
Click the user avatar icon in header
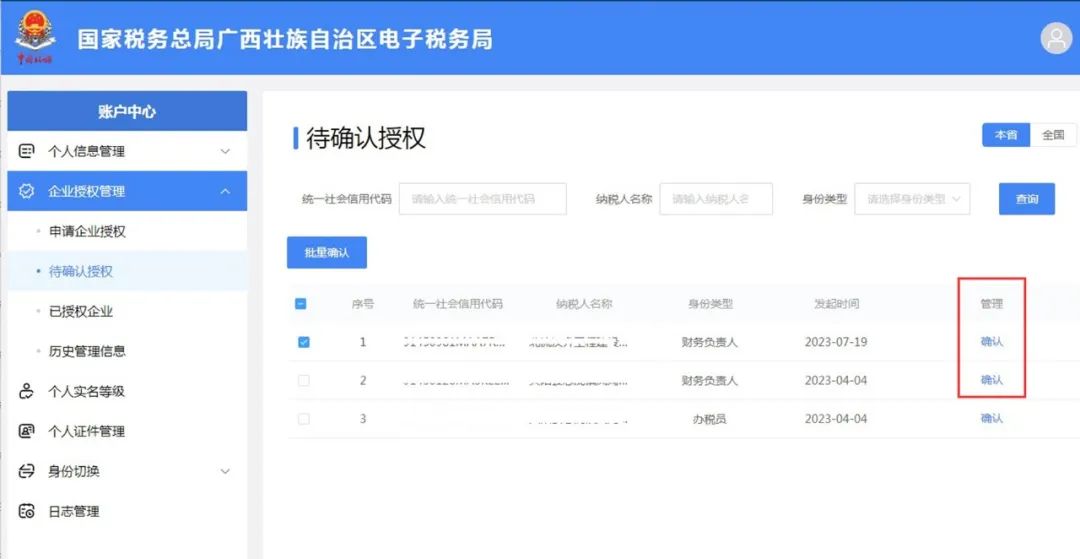1055,38
